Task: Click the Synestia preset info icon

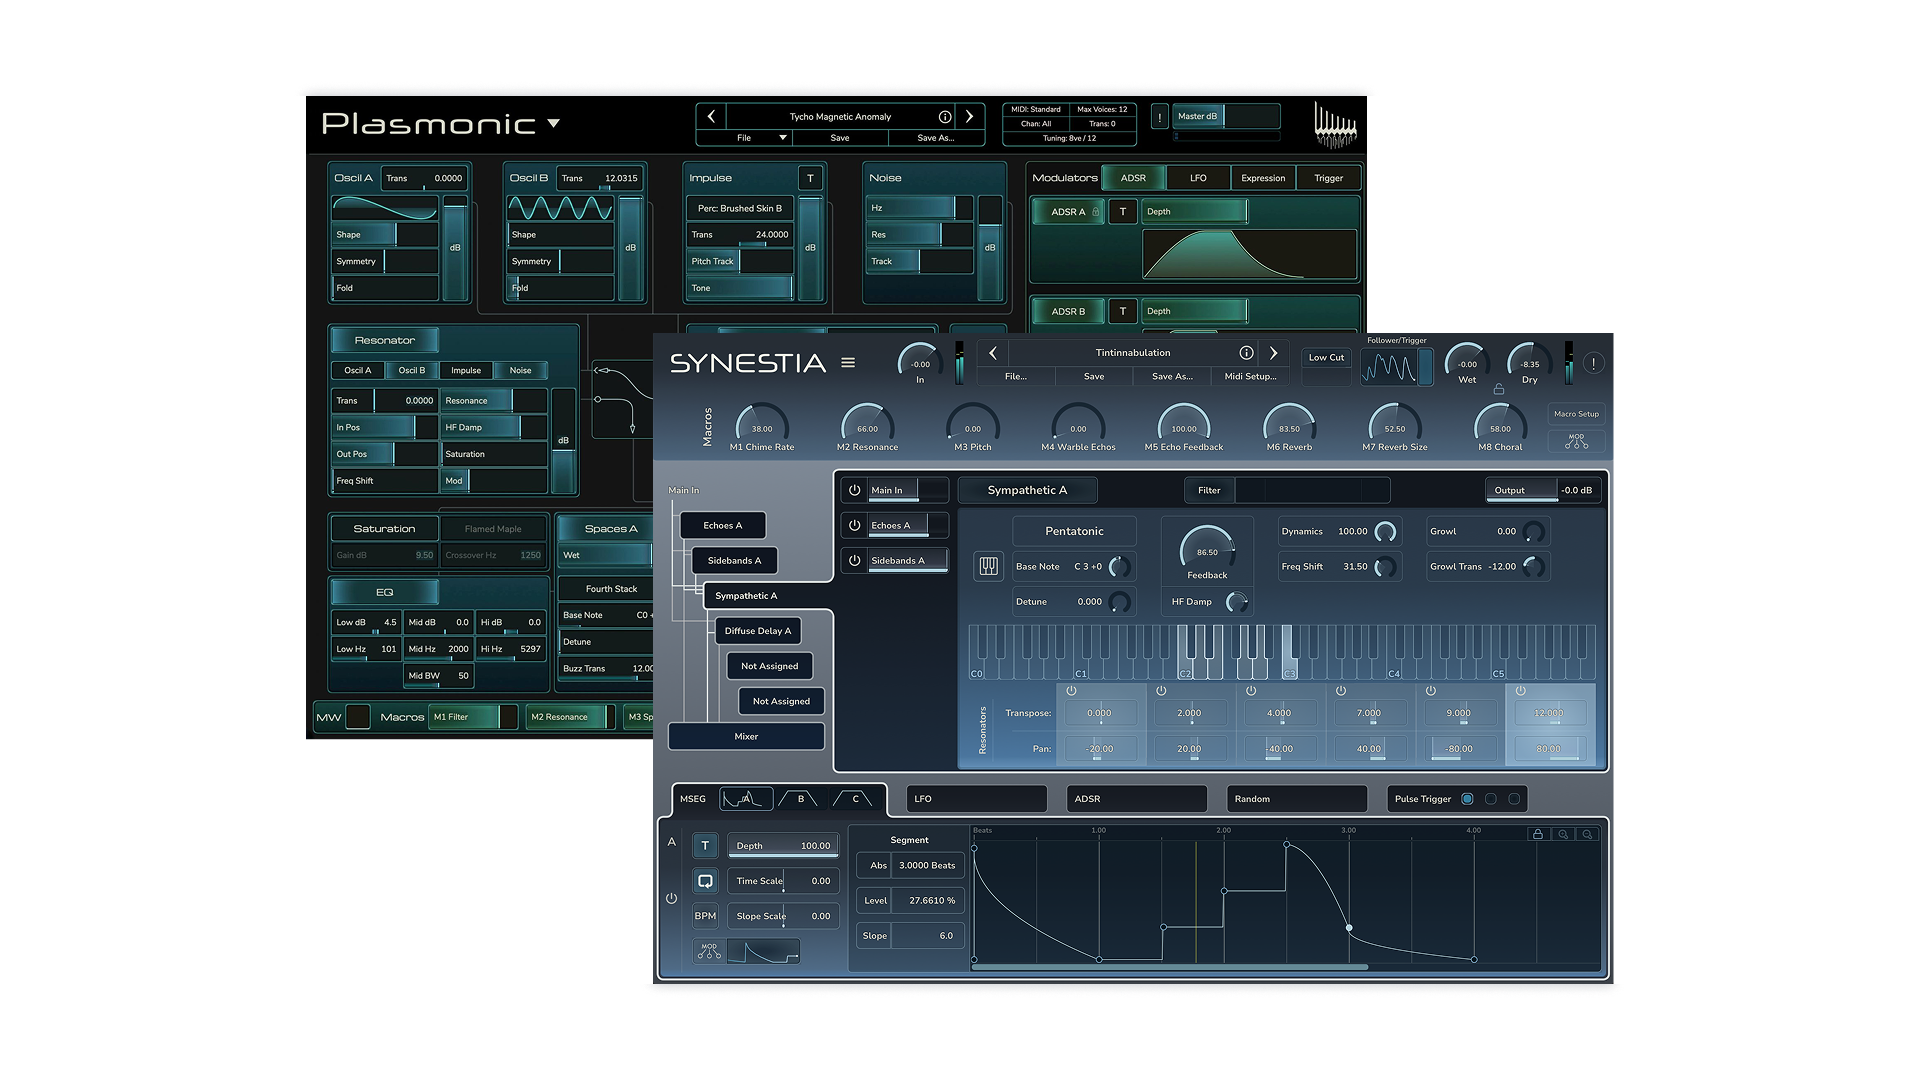Action: [x=1246, y=353]
